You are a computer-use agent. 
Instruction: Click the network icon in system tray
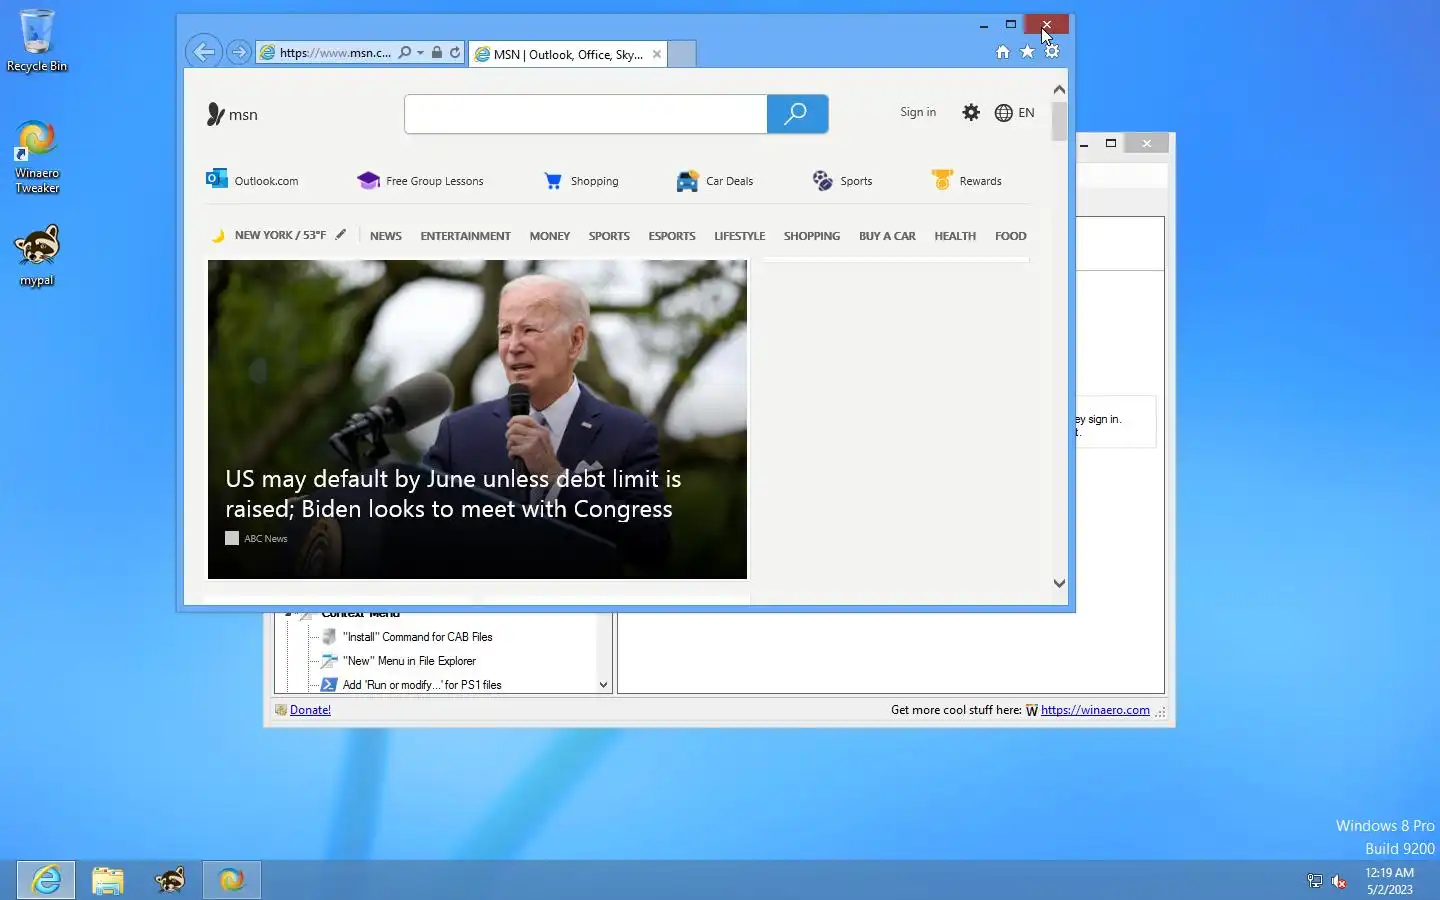[x=1315, y=881]
